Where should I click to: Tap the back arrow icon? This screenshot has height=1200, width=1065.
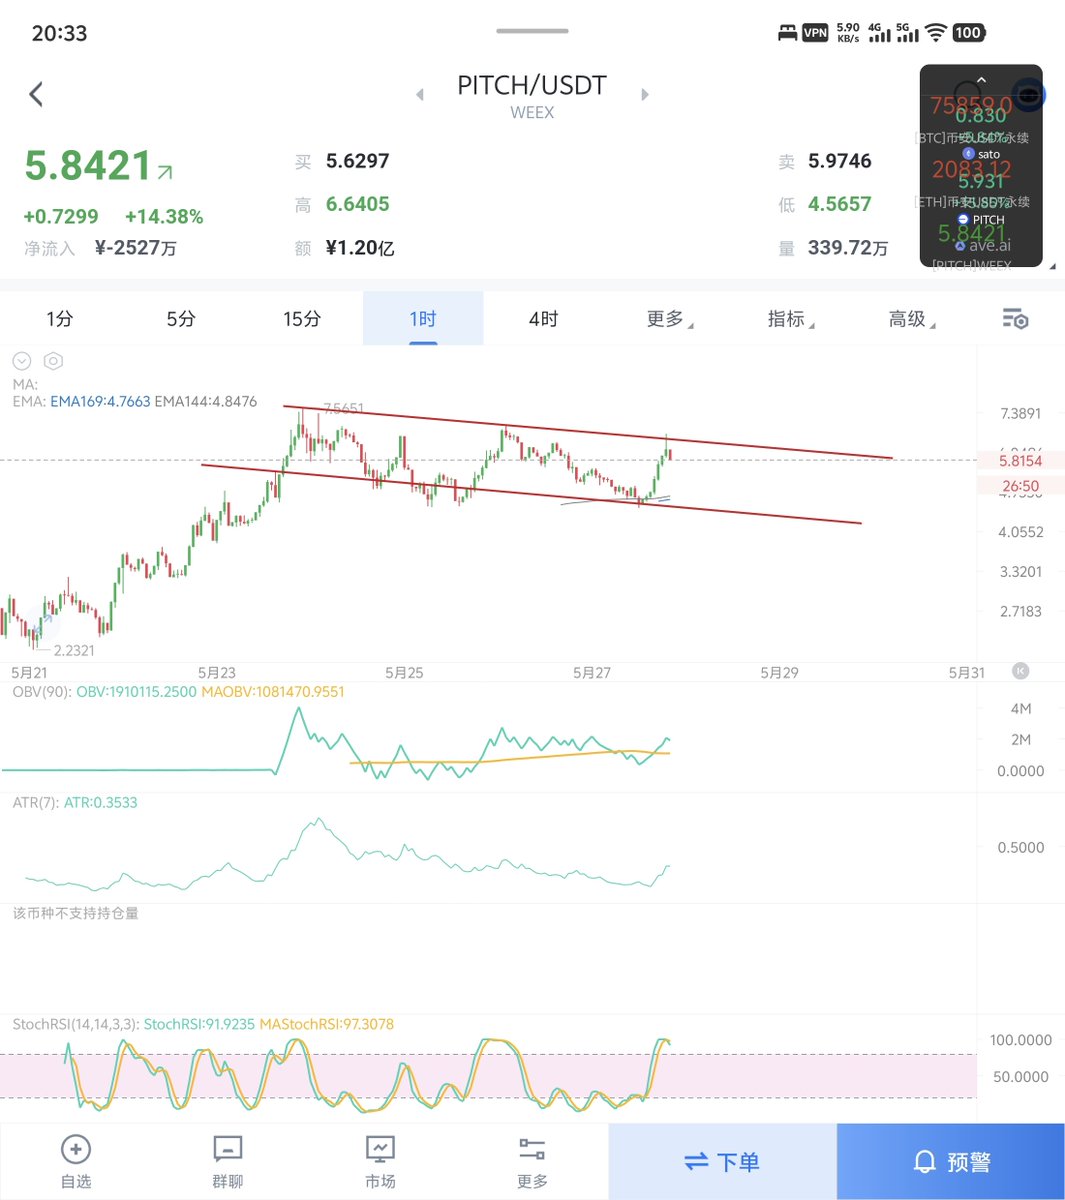click(36, 95)
